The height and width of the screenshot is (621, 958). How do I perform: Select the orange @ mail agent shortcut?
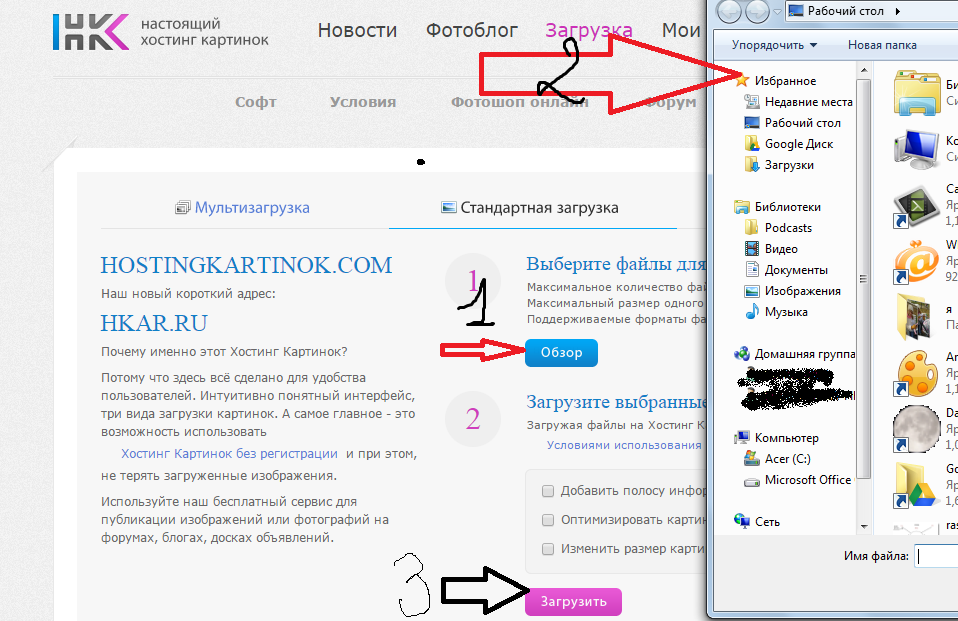[x=916, y=262]
